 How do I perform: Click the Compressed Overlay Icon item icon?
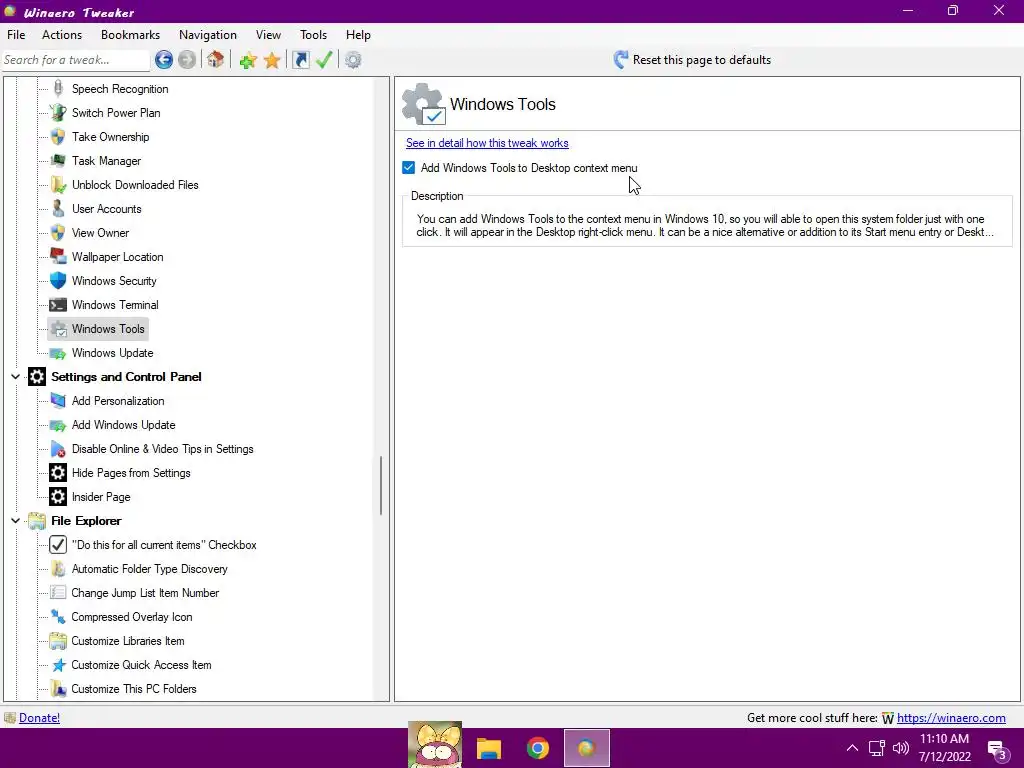tap(58, 617)
